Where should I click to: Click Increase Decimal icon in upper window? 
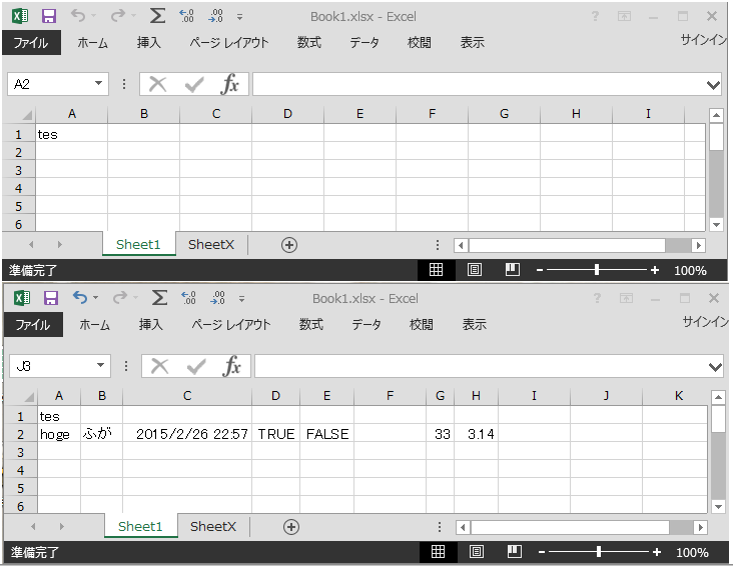point(187,16)
